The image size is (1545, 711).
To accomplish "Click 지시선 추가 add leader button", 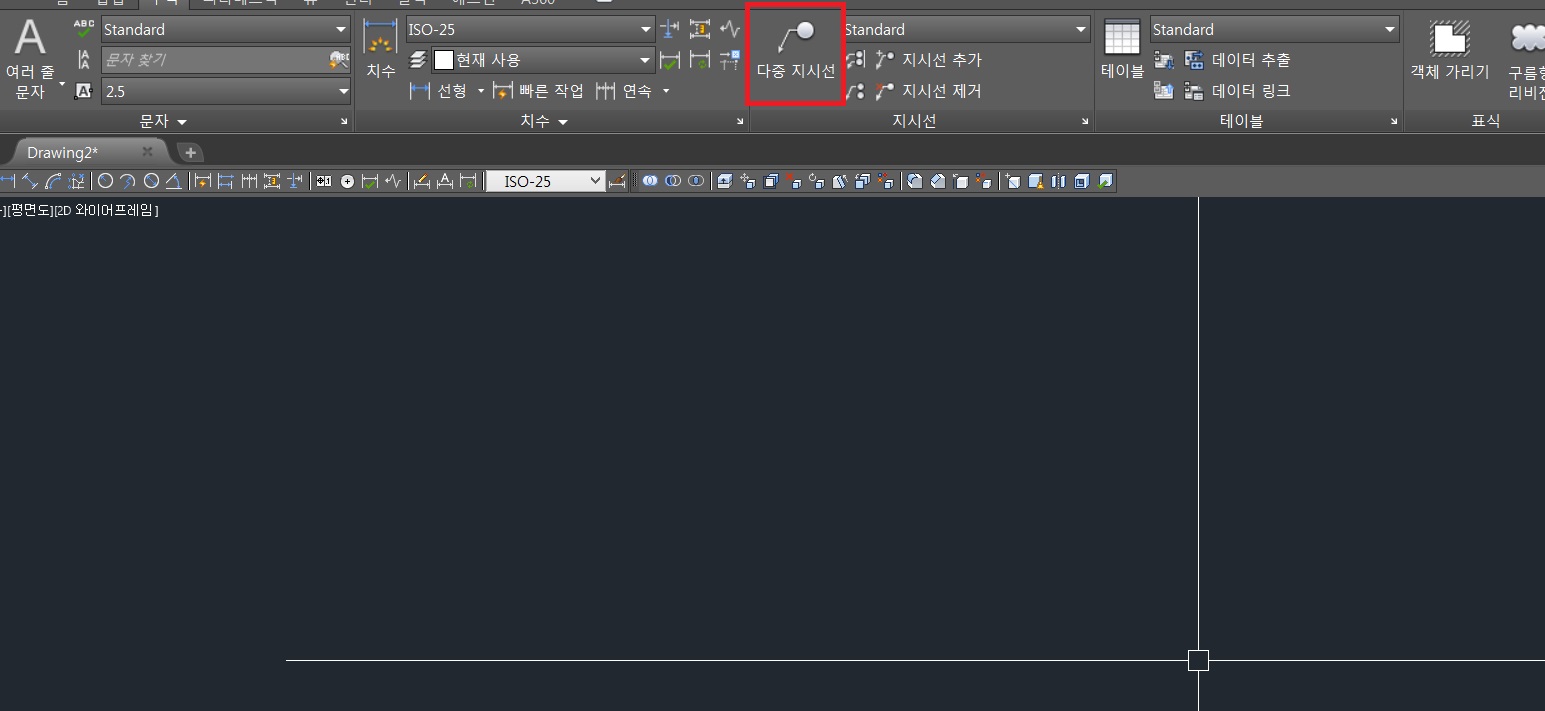I will 929,60.
